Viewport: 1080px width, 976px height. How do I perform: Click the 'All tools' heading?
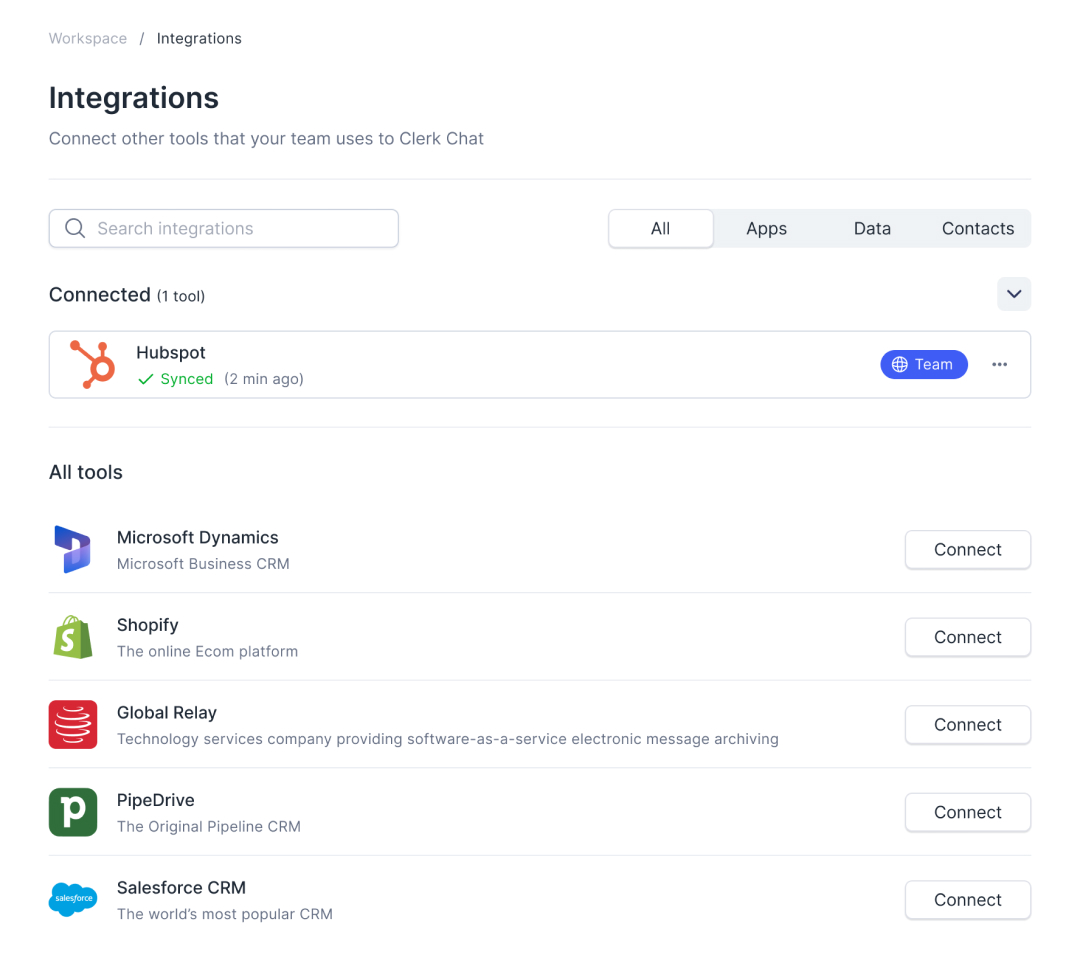click(x=85, y=473)
